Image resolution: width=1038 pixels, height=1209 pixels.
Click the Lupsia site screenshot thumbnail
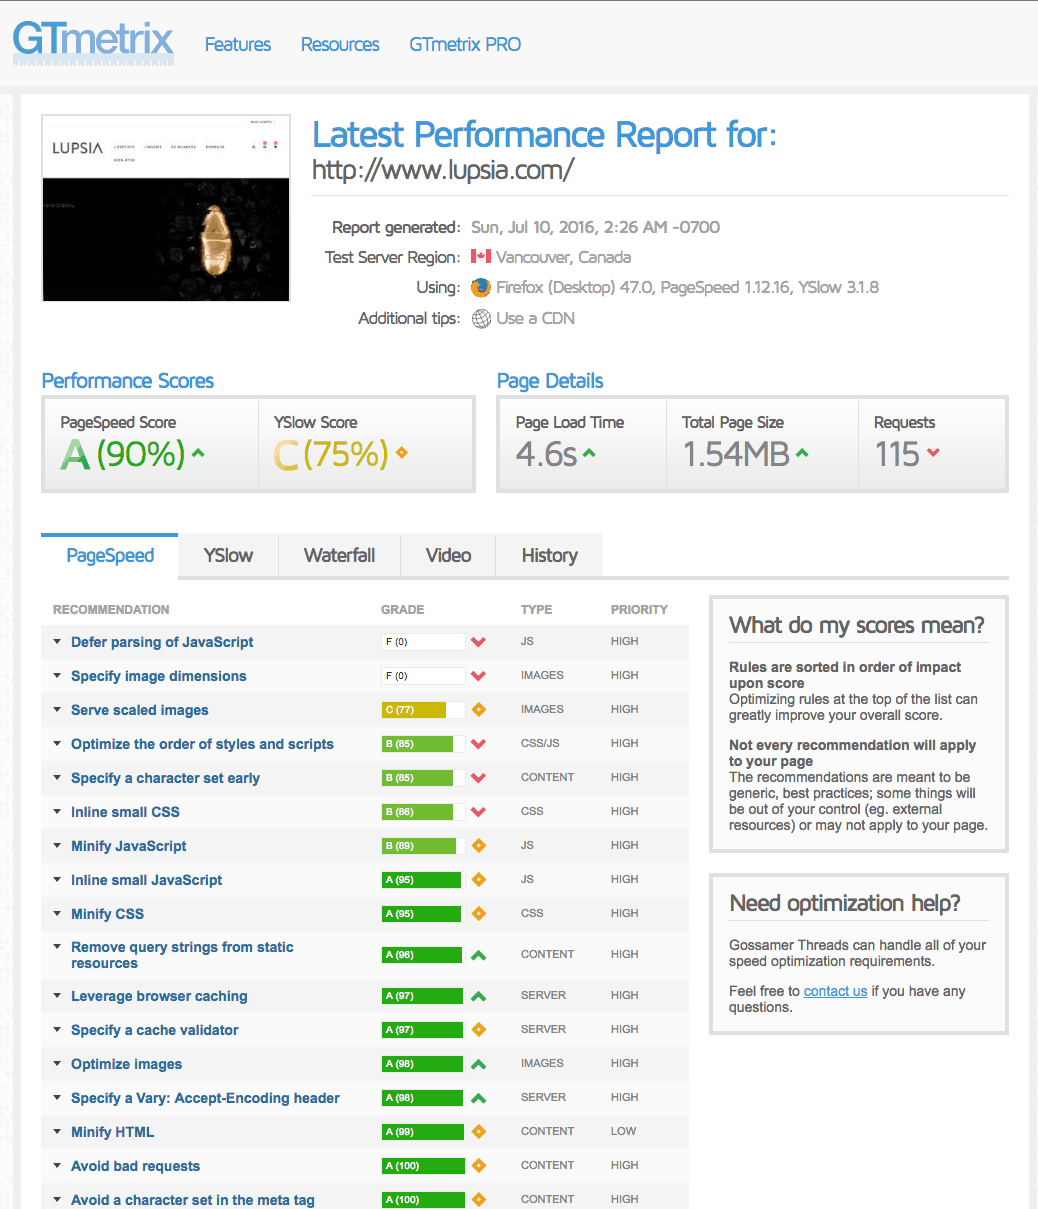(x=166, y=208)
